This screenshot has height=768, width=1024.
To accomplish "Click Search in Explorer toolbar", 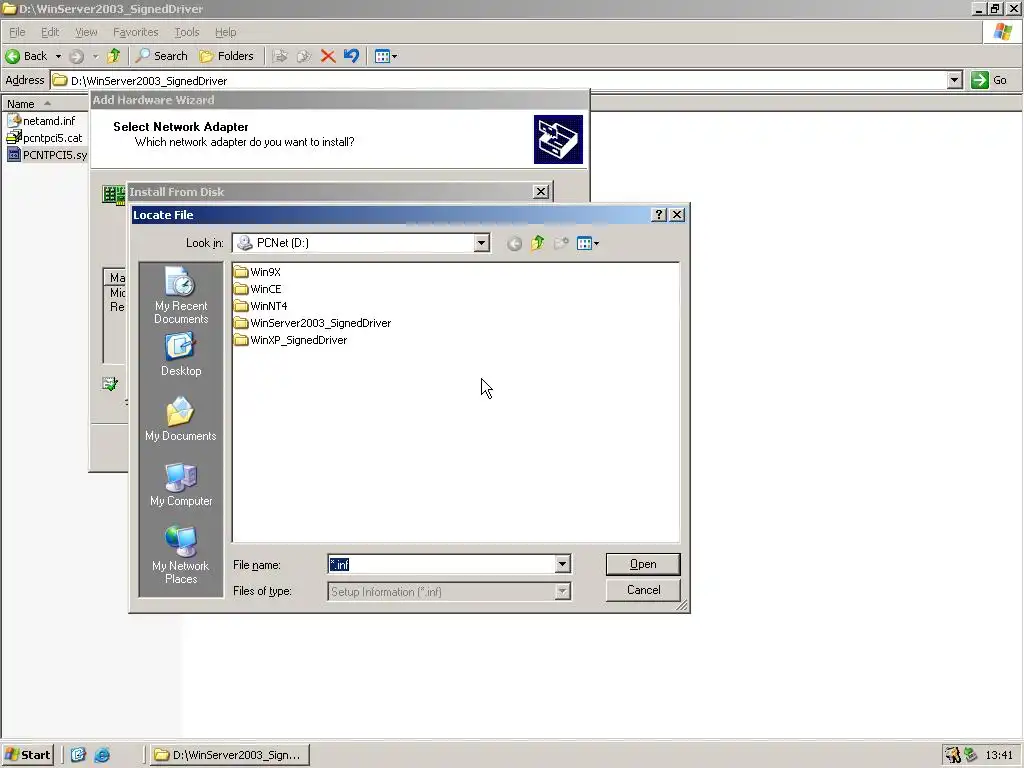I will pyautogui.click(x=161, y=56).
